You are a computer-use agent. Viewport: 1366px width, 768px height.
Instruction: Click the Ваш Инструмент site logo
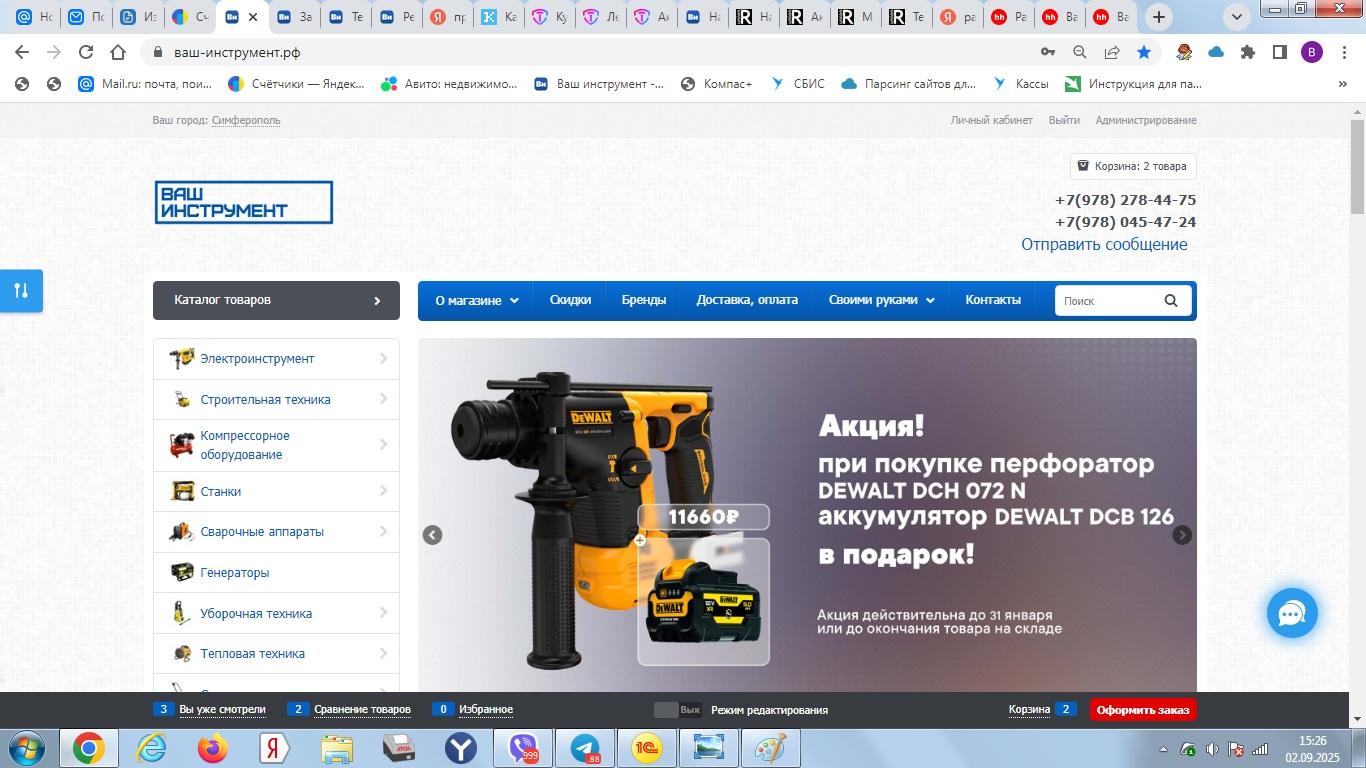[x=243, y=202]
